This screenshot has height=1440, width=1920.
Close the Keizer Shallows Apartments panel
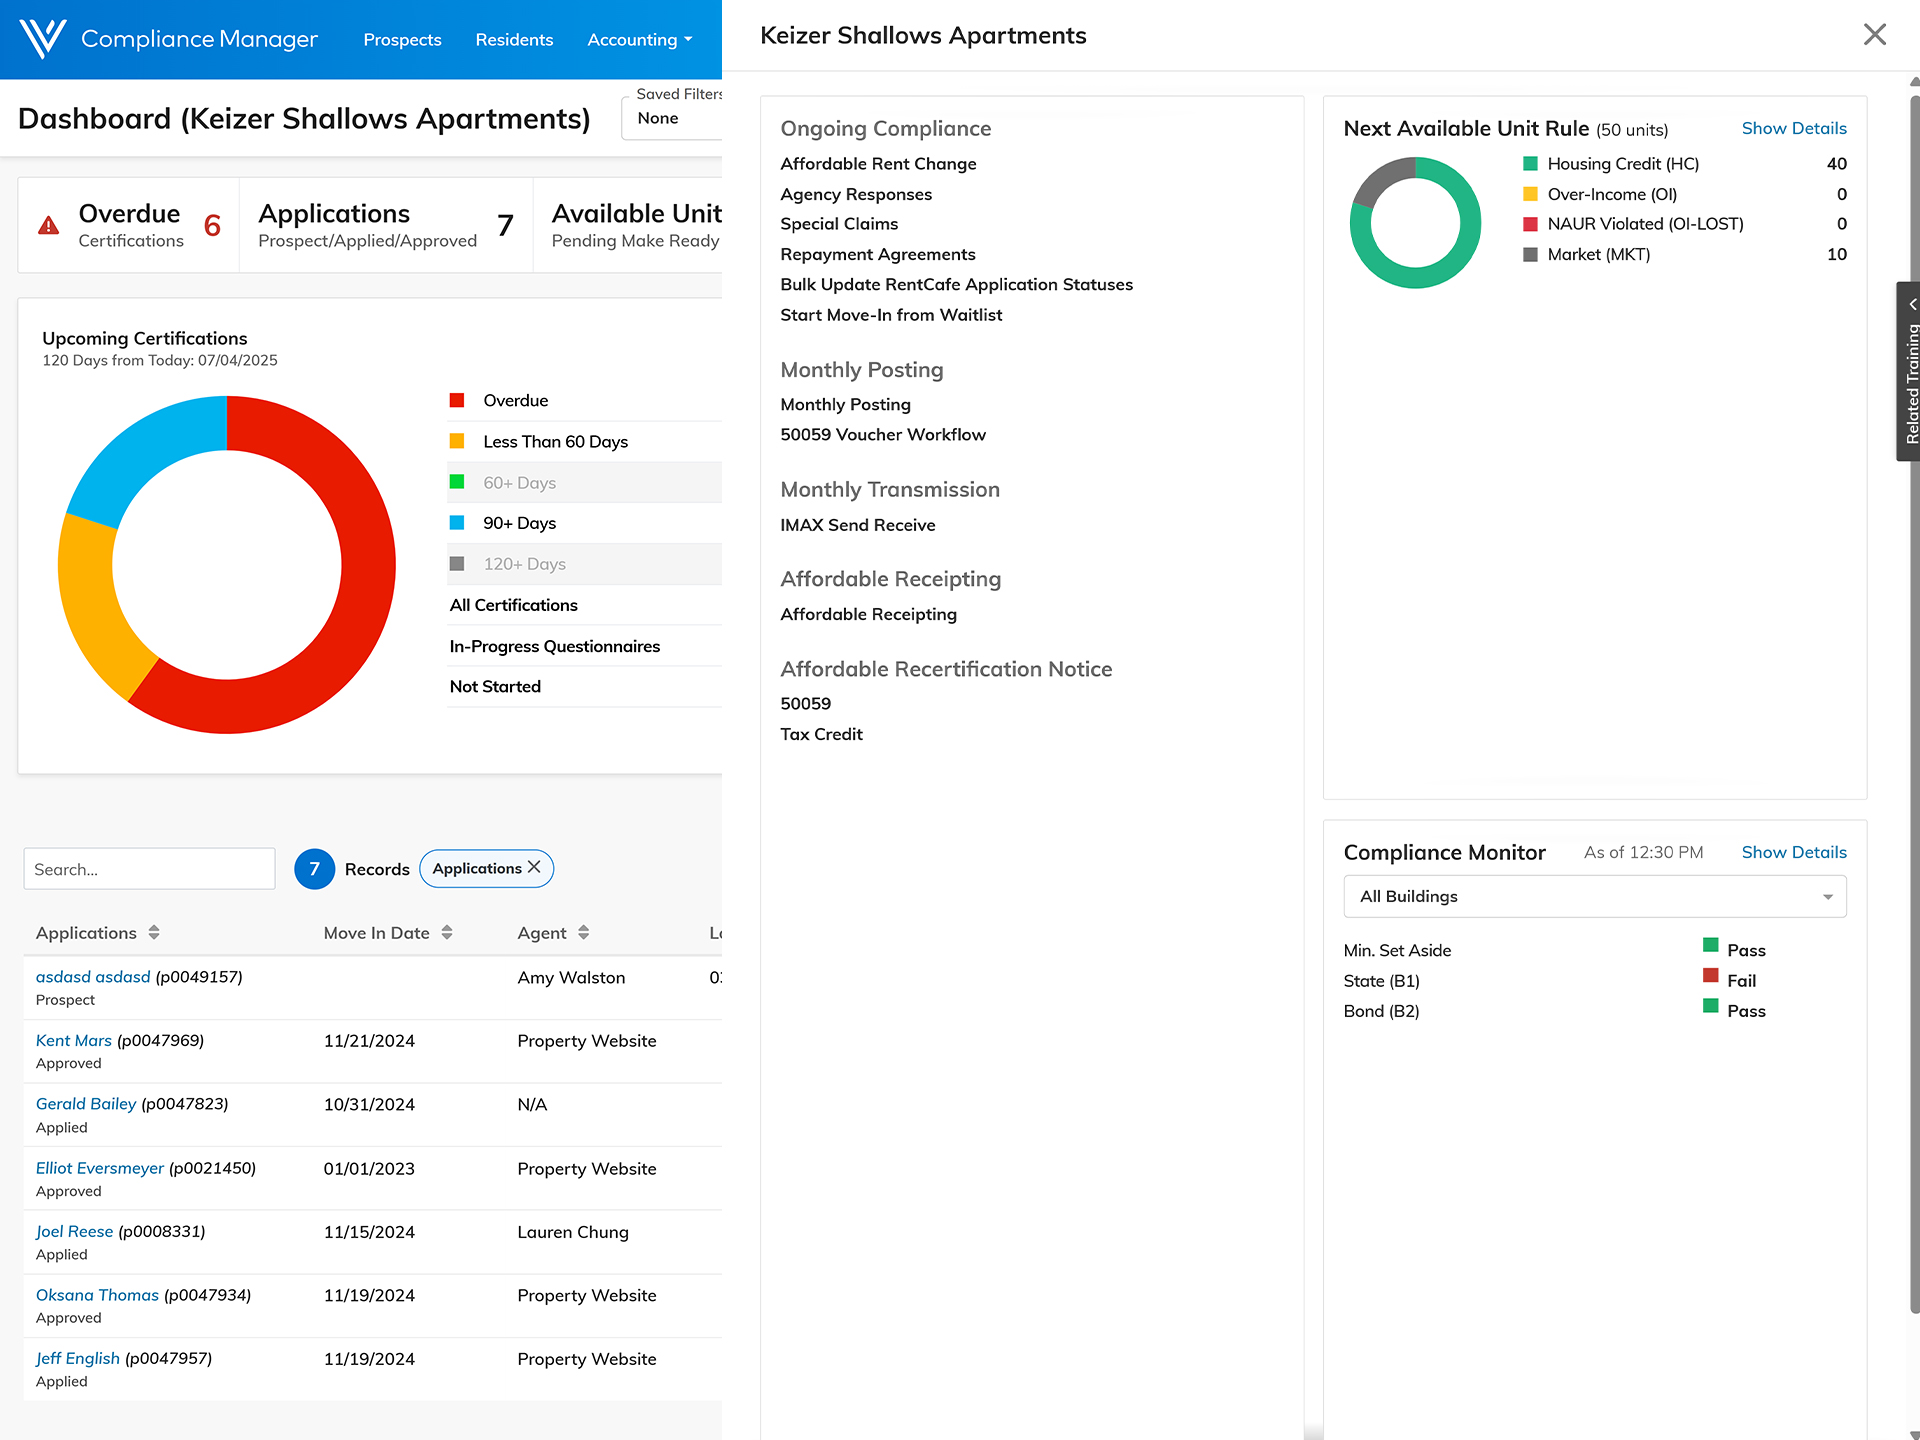[x=1874, y=35]
